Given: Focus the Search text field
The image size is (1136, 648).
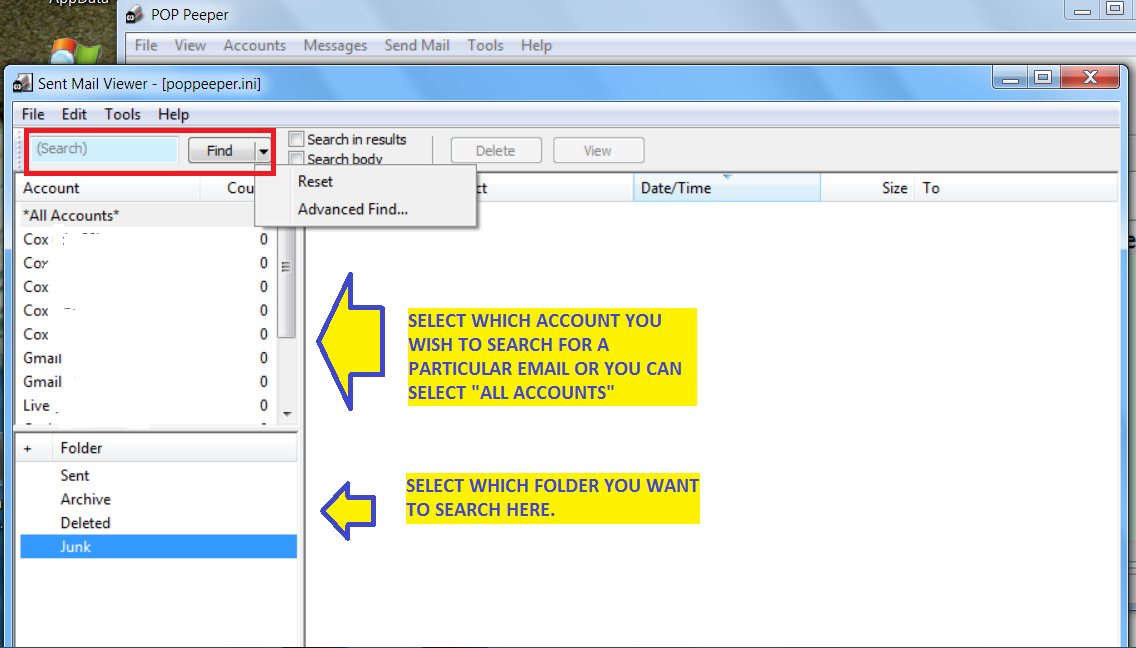Looking at the screenshot, I should click(104, 149).
